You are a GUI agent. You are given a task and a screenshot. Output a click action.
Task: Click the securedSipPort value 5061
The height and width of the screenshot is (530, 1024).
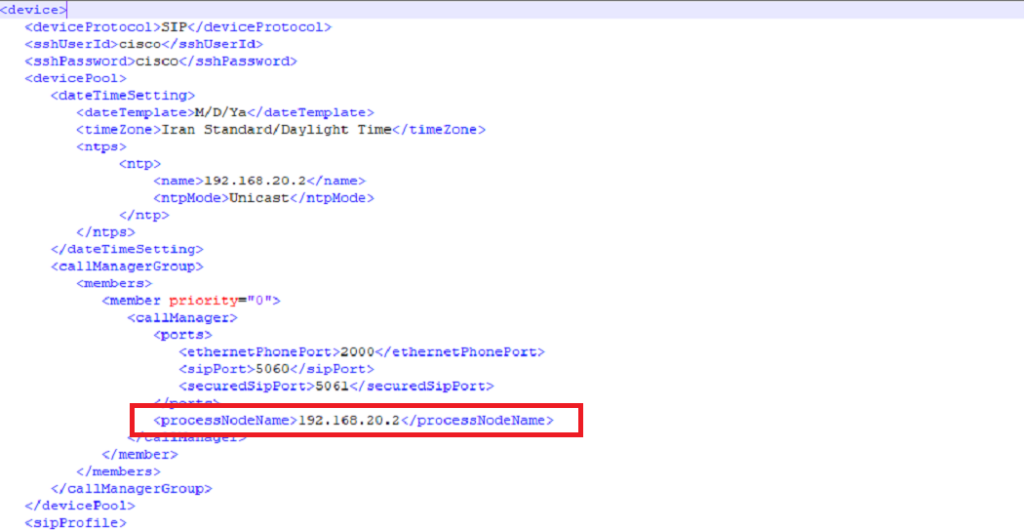pos(331,385)
